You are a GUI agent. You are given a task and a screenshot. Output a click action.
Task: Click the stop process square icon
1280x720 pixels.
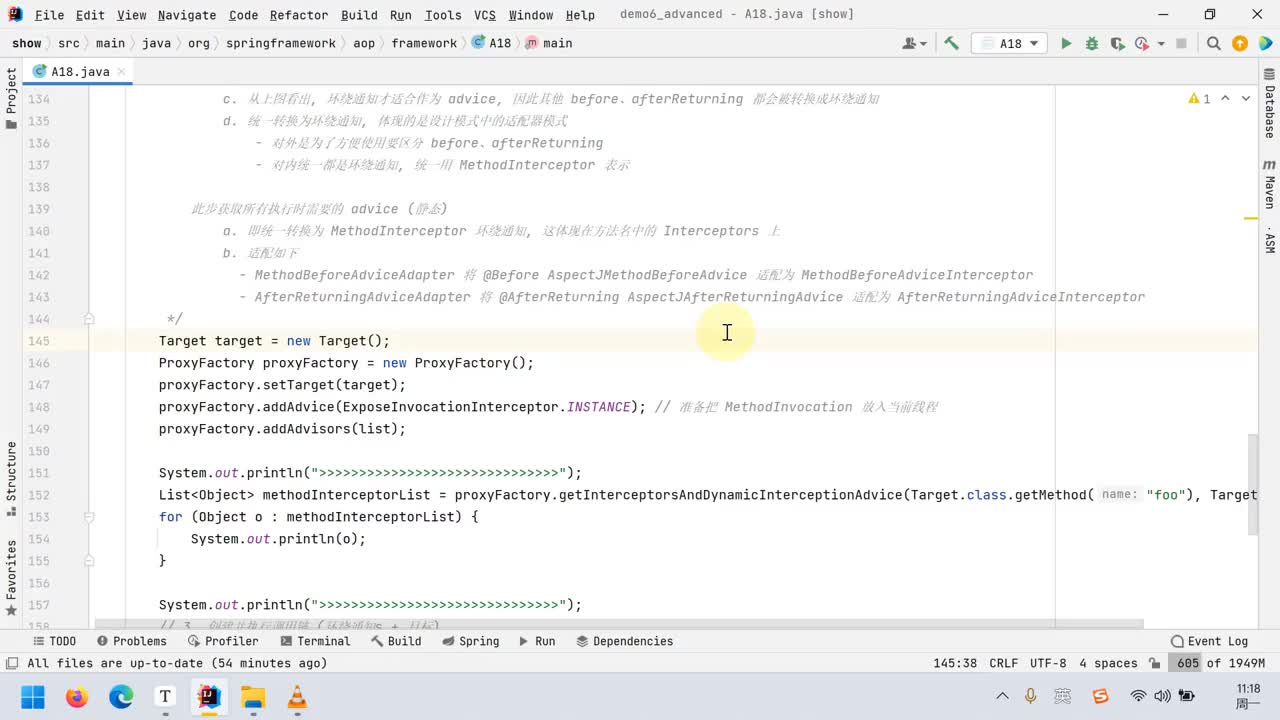(1181, 43)
